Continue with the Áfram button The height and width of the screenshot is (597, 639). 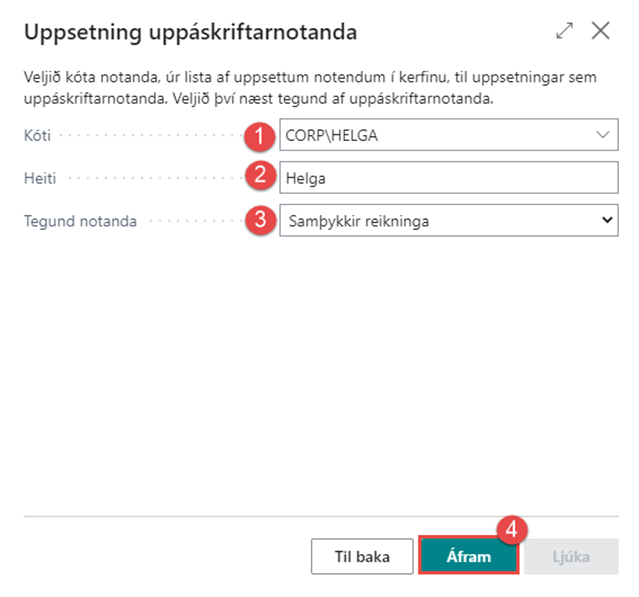(469, 556)
